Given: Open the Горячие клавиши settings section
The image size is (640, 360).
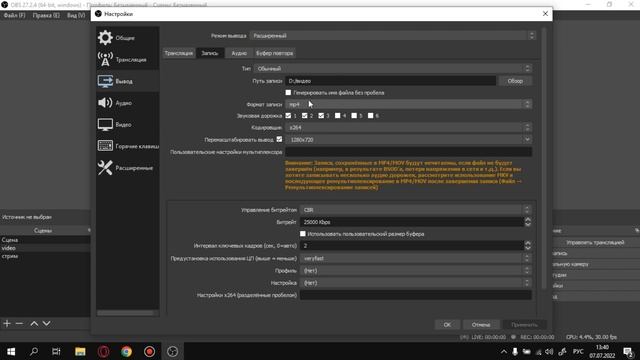Looking at the screenshot, I should pos(127,146).
